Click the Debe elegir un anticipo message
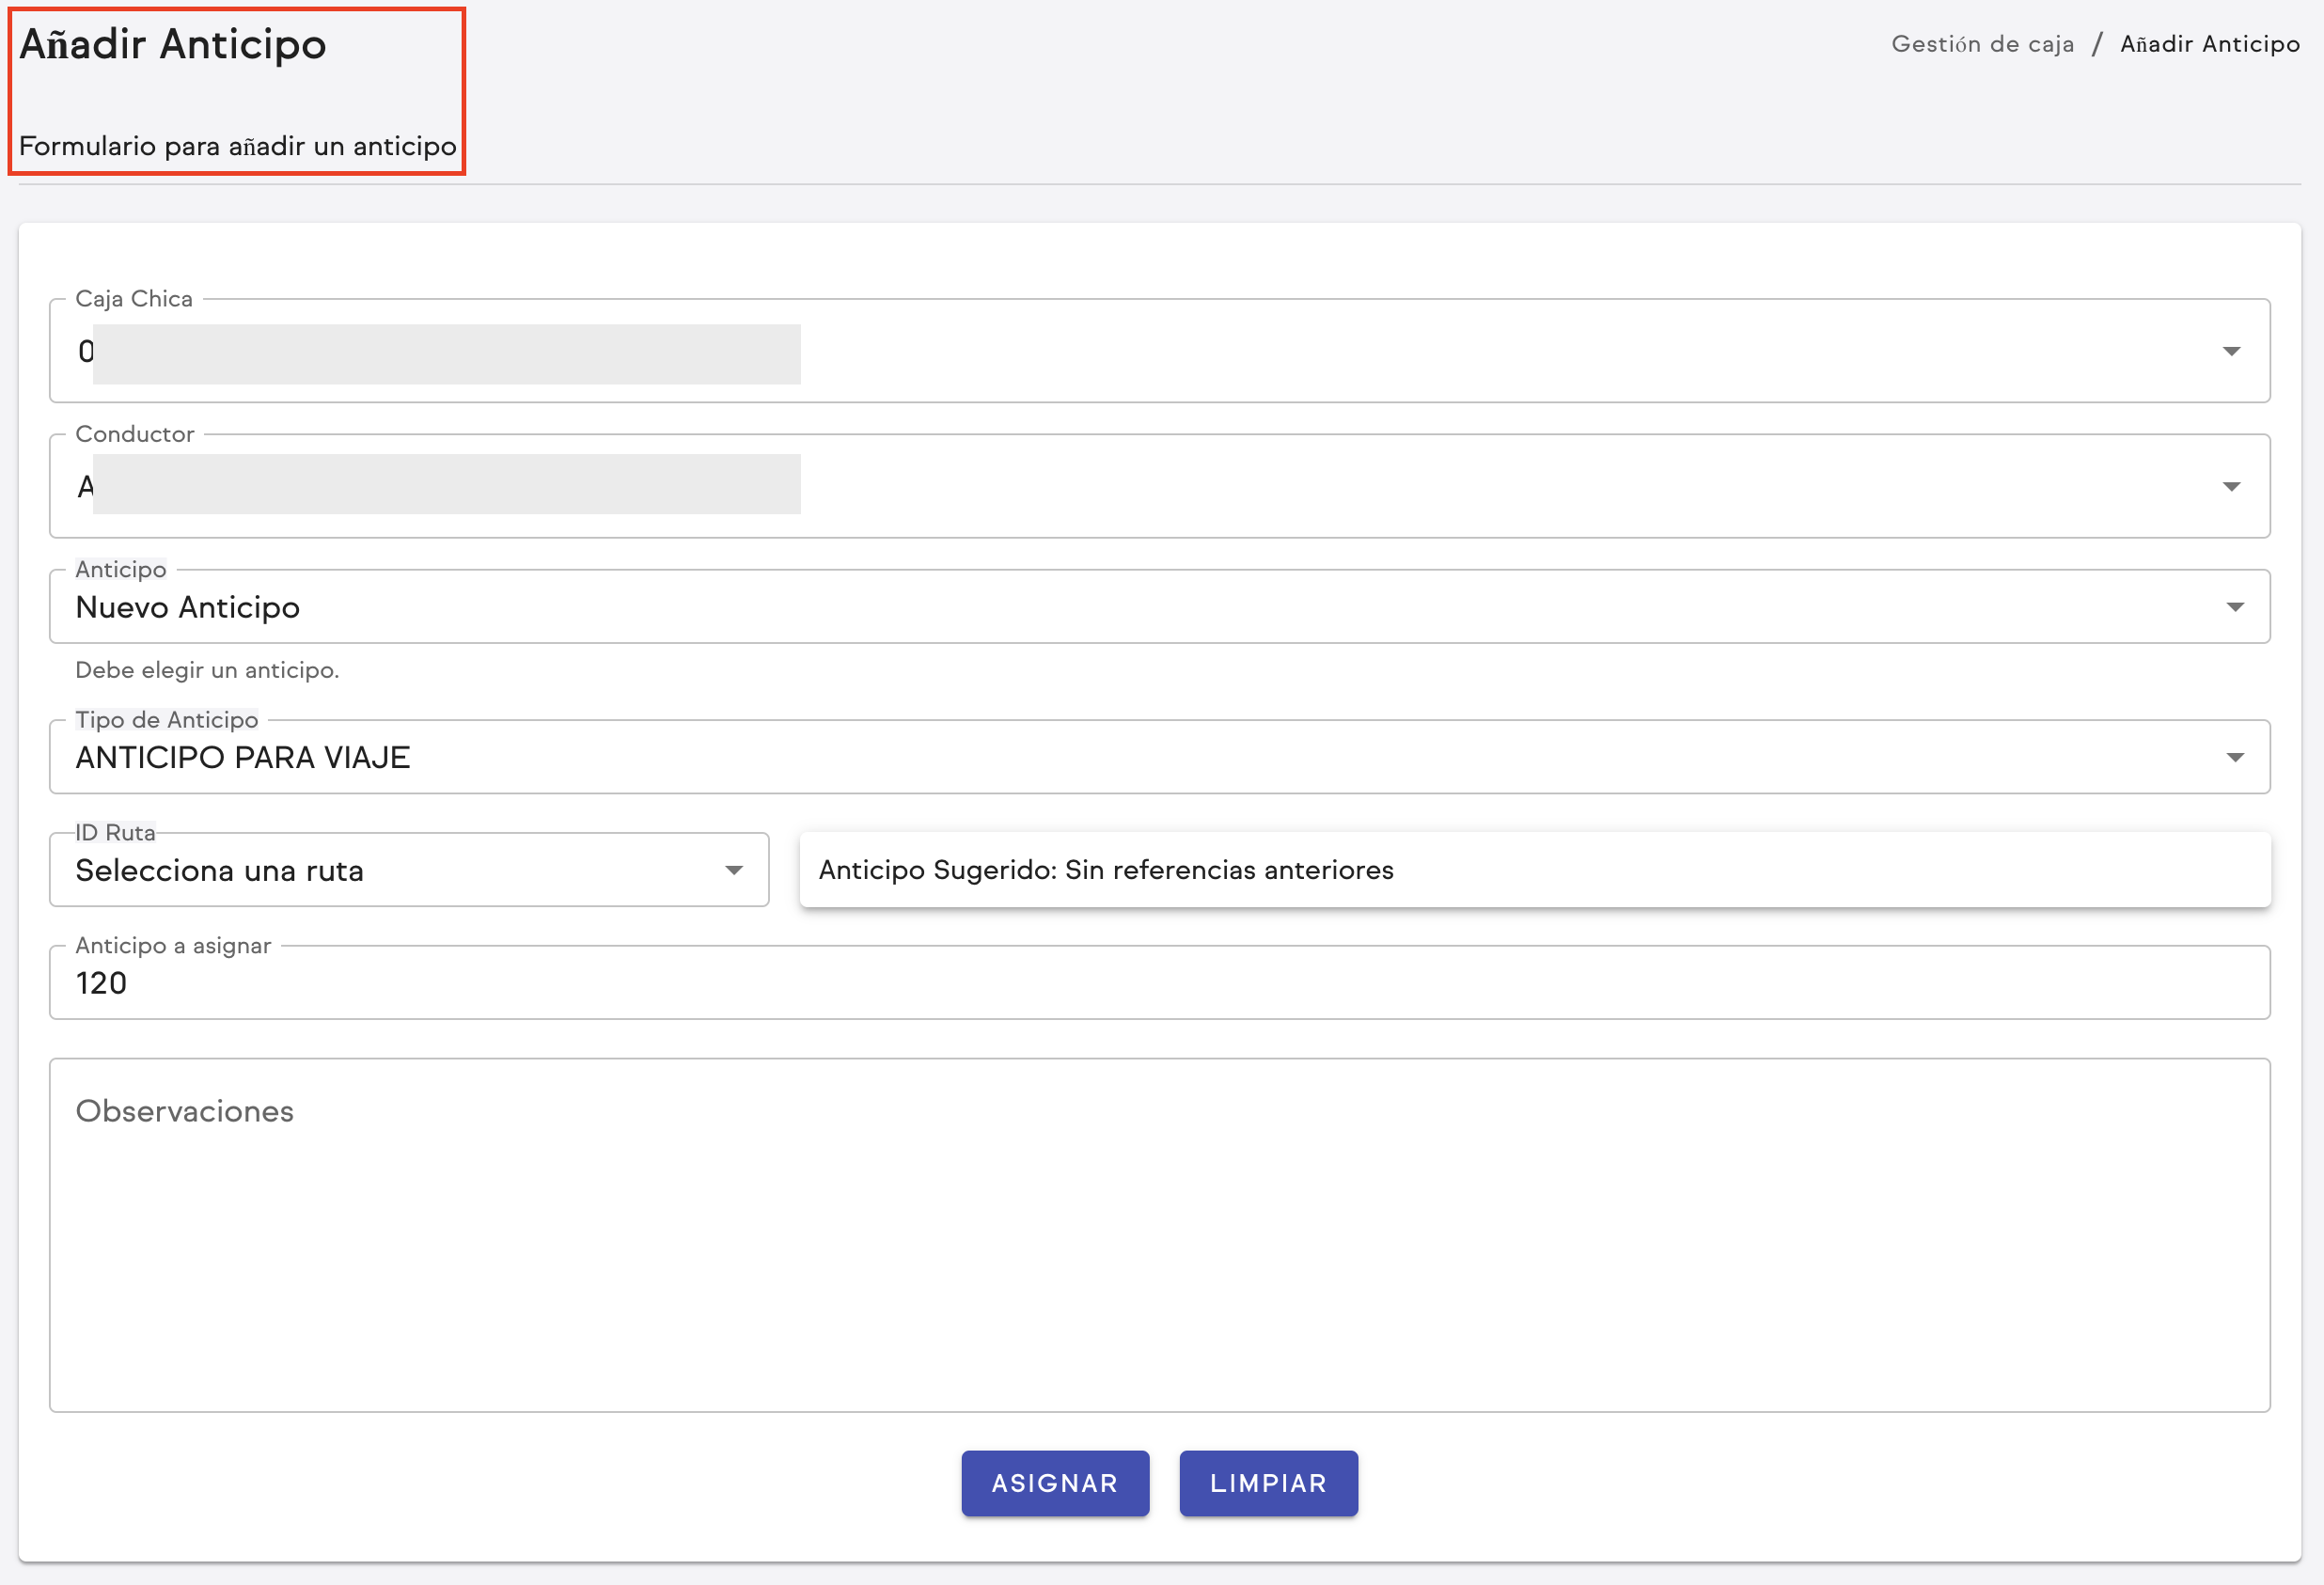 (x=207, y=670)
